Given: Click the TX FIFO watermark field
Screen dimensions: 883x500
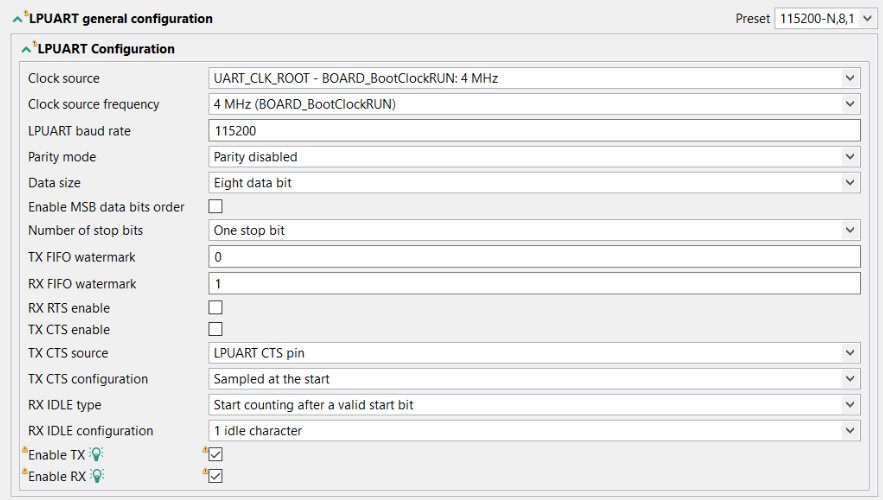Looking at the screenshot, I should coord(534,257).
